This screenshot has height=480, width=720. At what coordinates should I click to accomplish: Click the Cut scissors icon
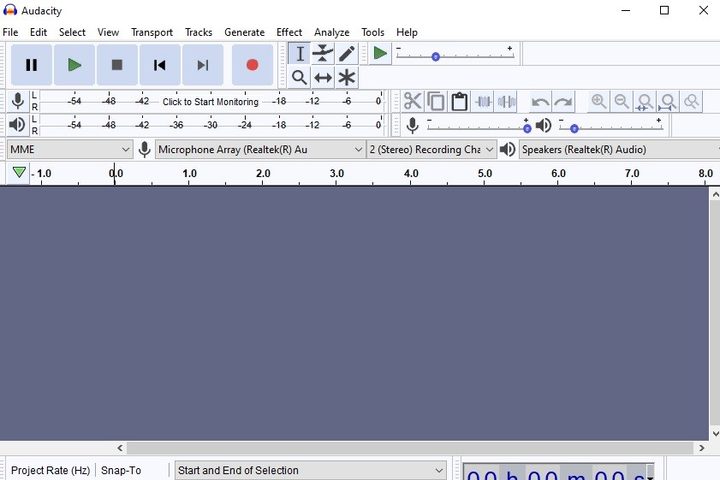(x=412, y=101)
